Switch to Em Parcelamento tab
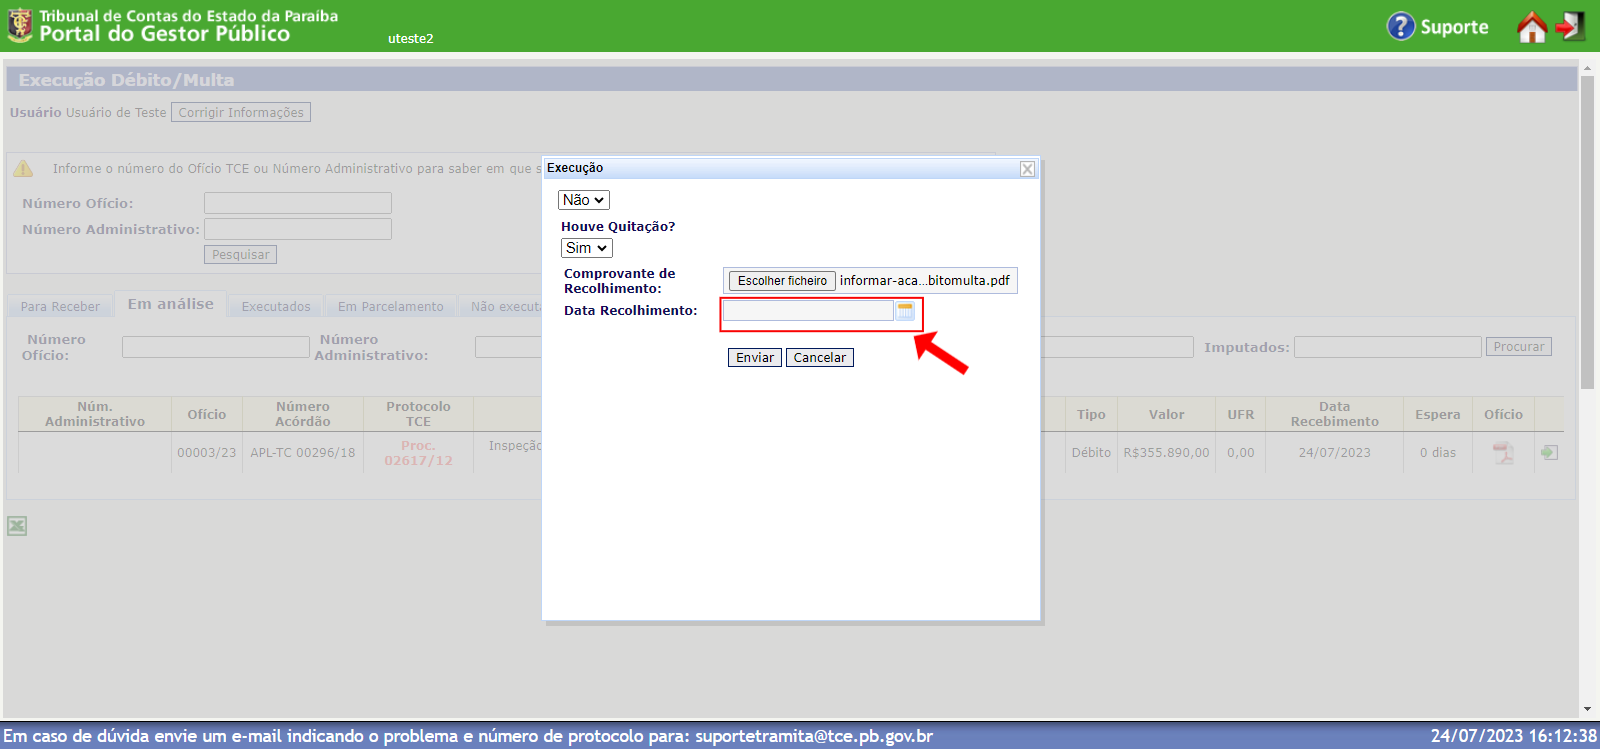Image resolution: width=1600 pixels, height=749 pixels. [391, 306]
